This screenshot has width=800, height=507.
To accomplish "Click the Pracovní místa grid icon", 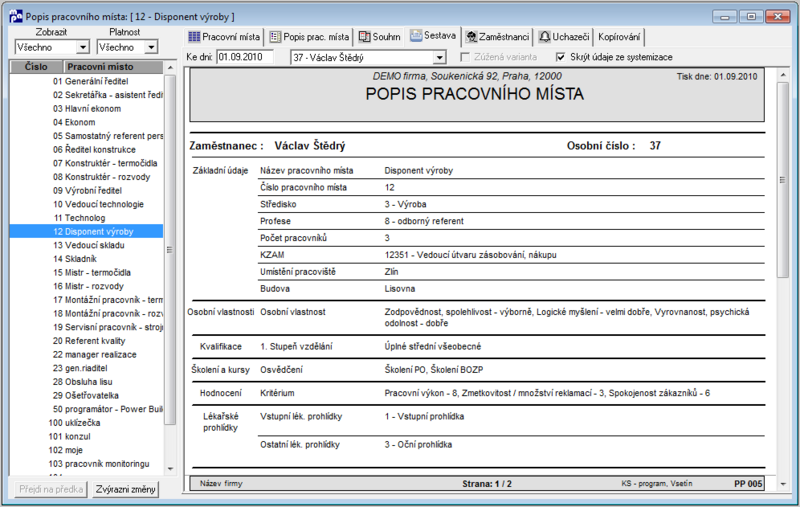I will (194, 37).
